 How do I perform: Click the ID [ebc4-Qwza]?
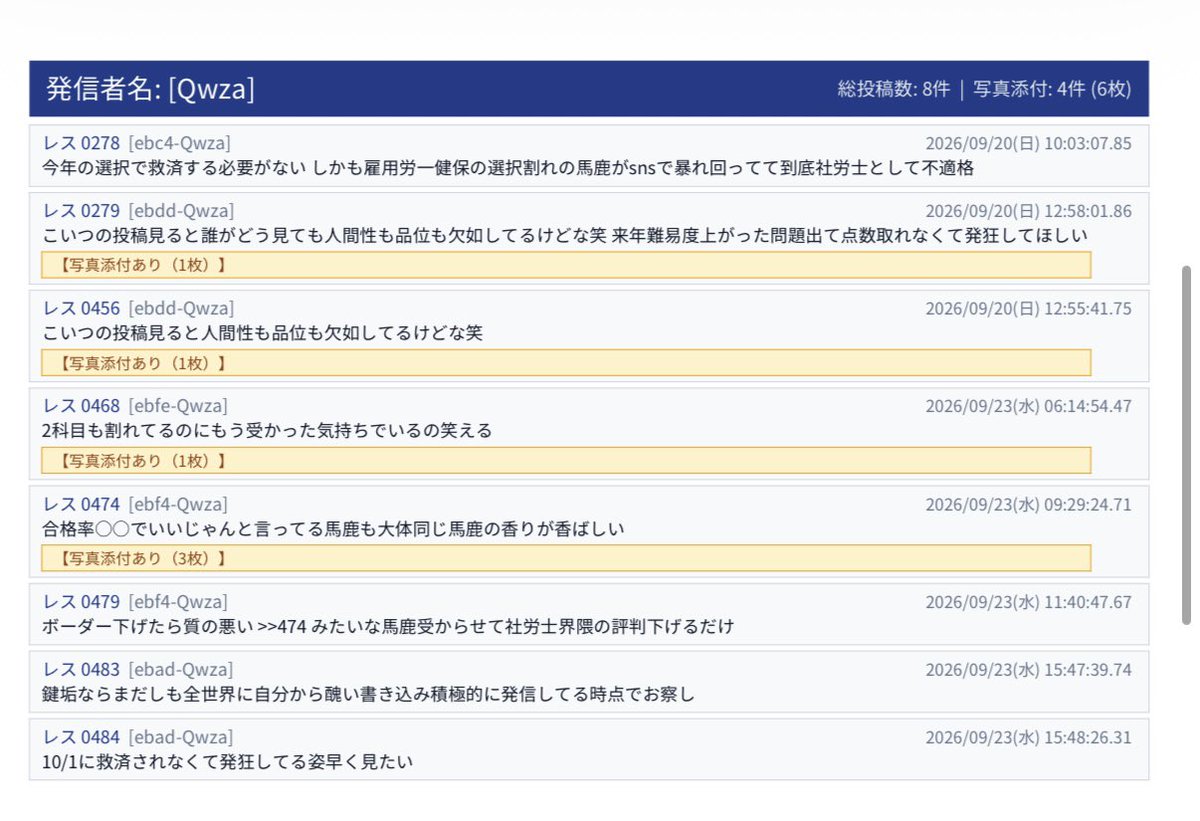point(179,143)
